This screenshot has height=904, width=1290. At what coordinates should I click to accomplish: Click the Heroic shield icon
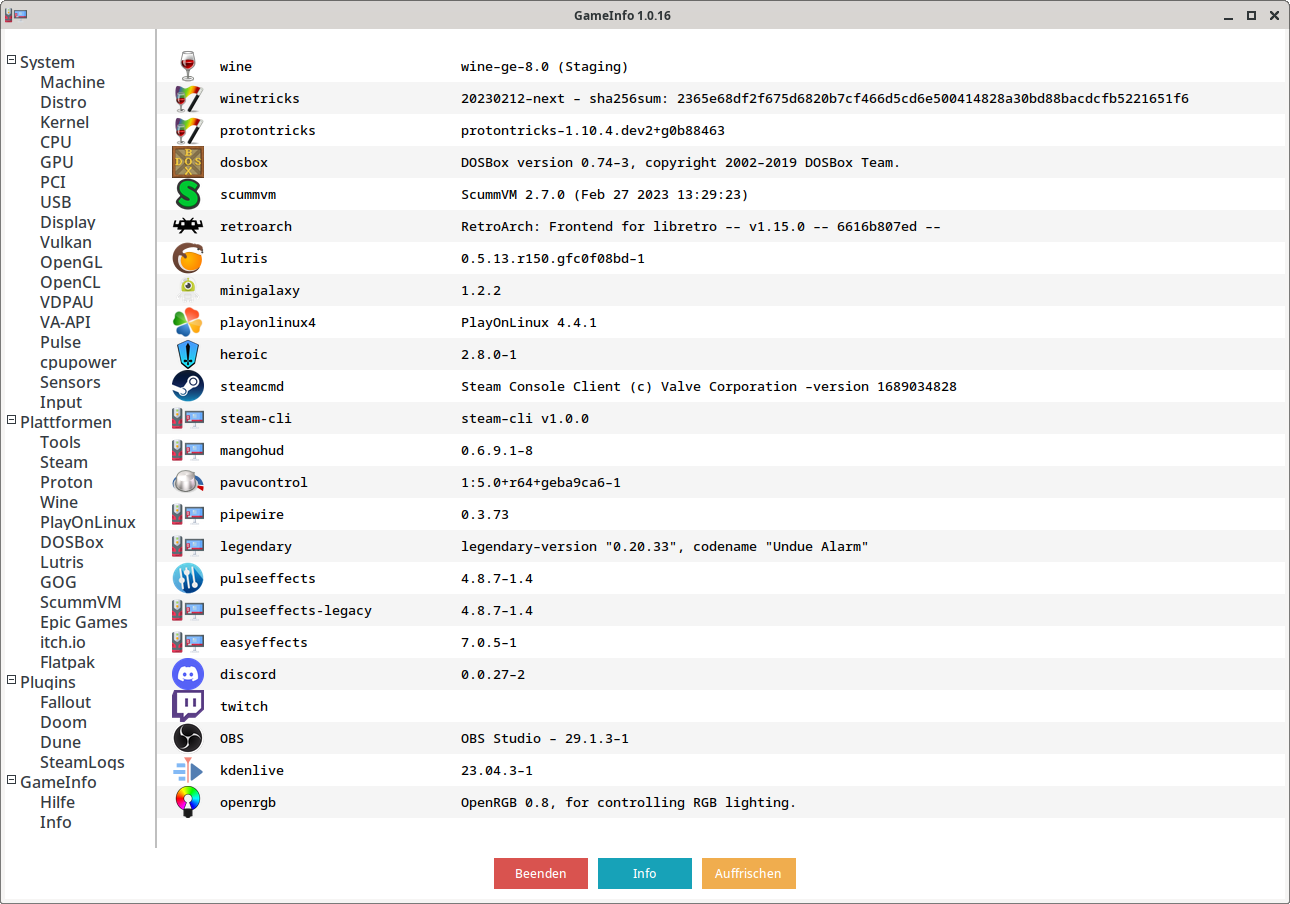pyautogui.click(x=188, y=354)
